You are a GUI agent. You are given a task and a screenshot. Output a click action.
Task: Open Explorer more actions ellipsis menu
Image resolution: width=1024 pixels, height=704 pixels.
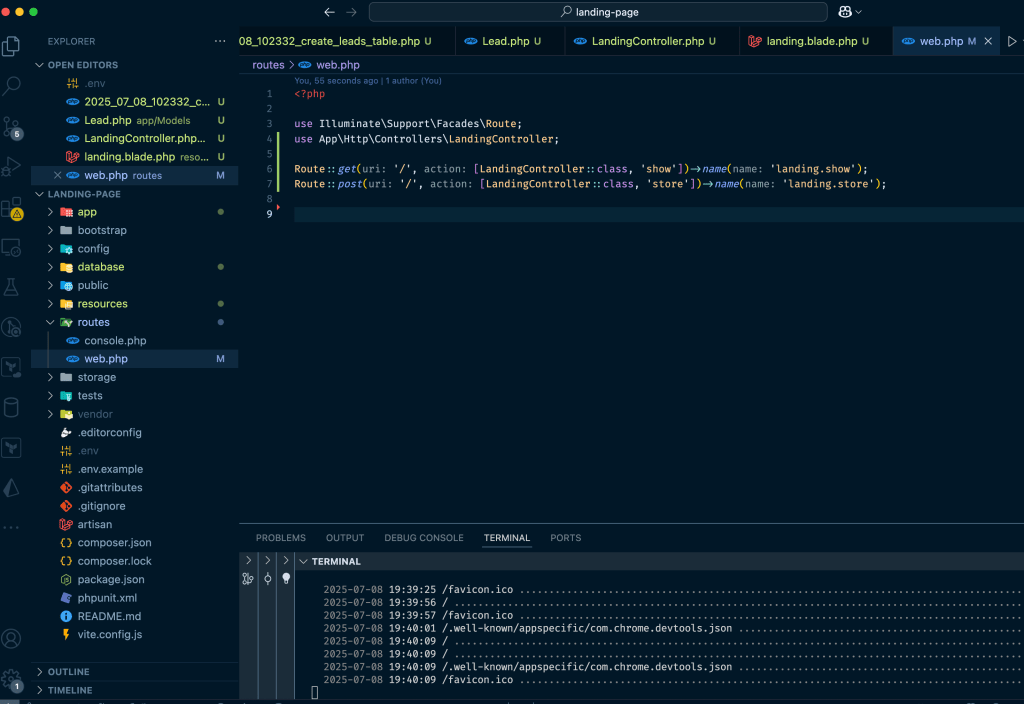[220, 41]
